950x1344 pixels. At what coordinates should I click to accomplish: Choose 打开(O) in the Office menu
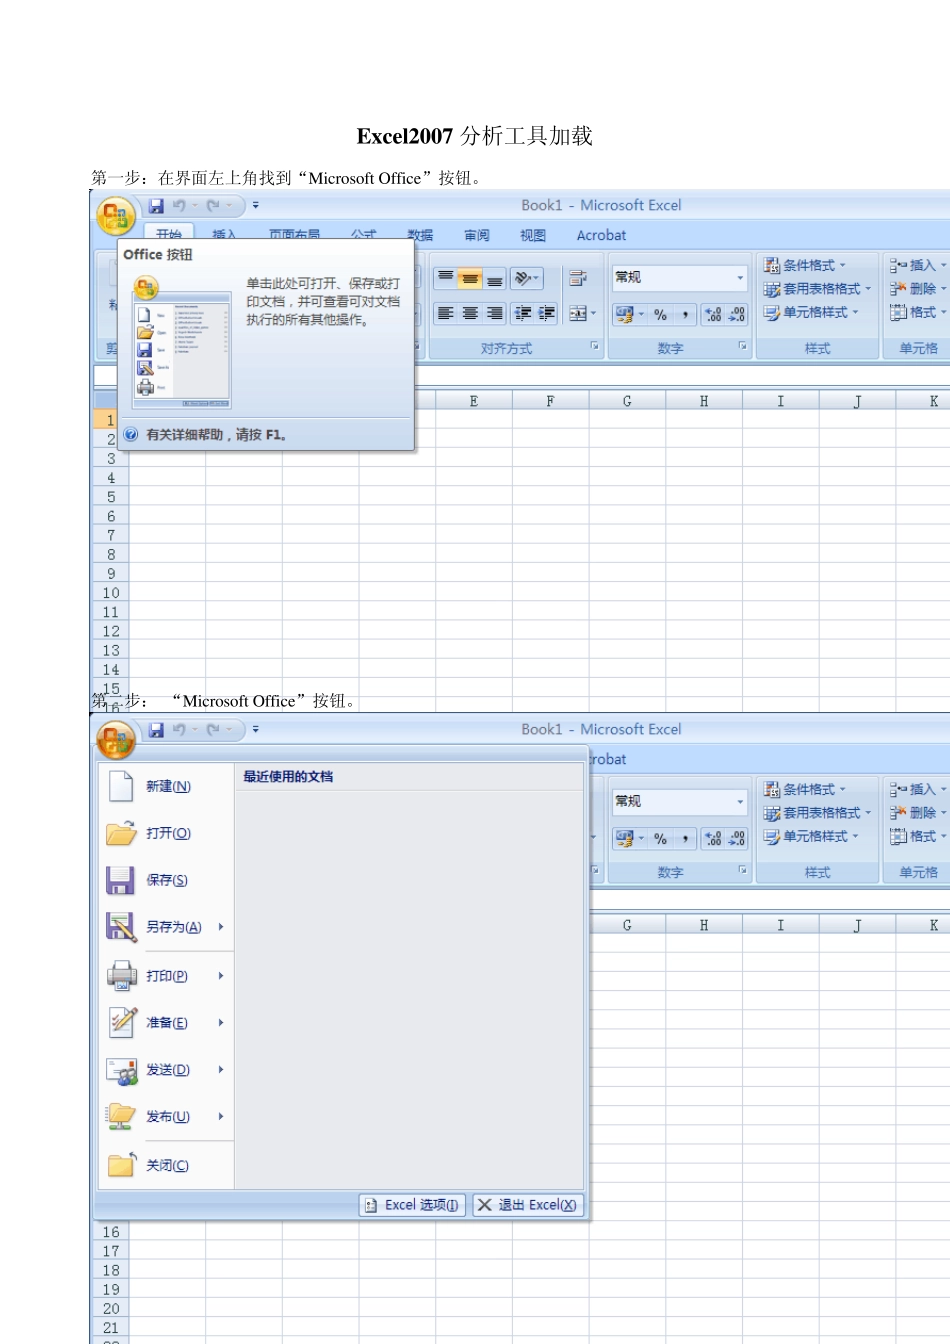(x=166, y=833)
